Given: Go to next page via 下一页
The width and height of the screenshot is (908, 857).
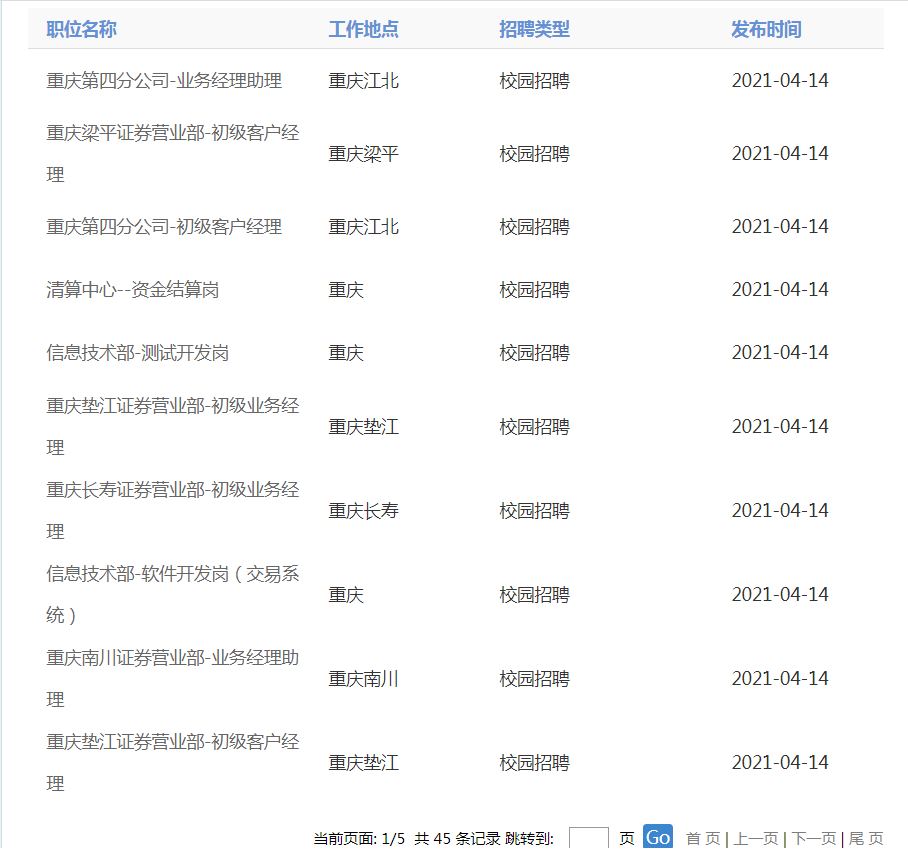Looking at the screenshot, I should click(814, 838).
